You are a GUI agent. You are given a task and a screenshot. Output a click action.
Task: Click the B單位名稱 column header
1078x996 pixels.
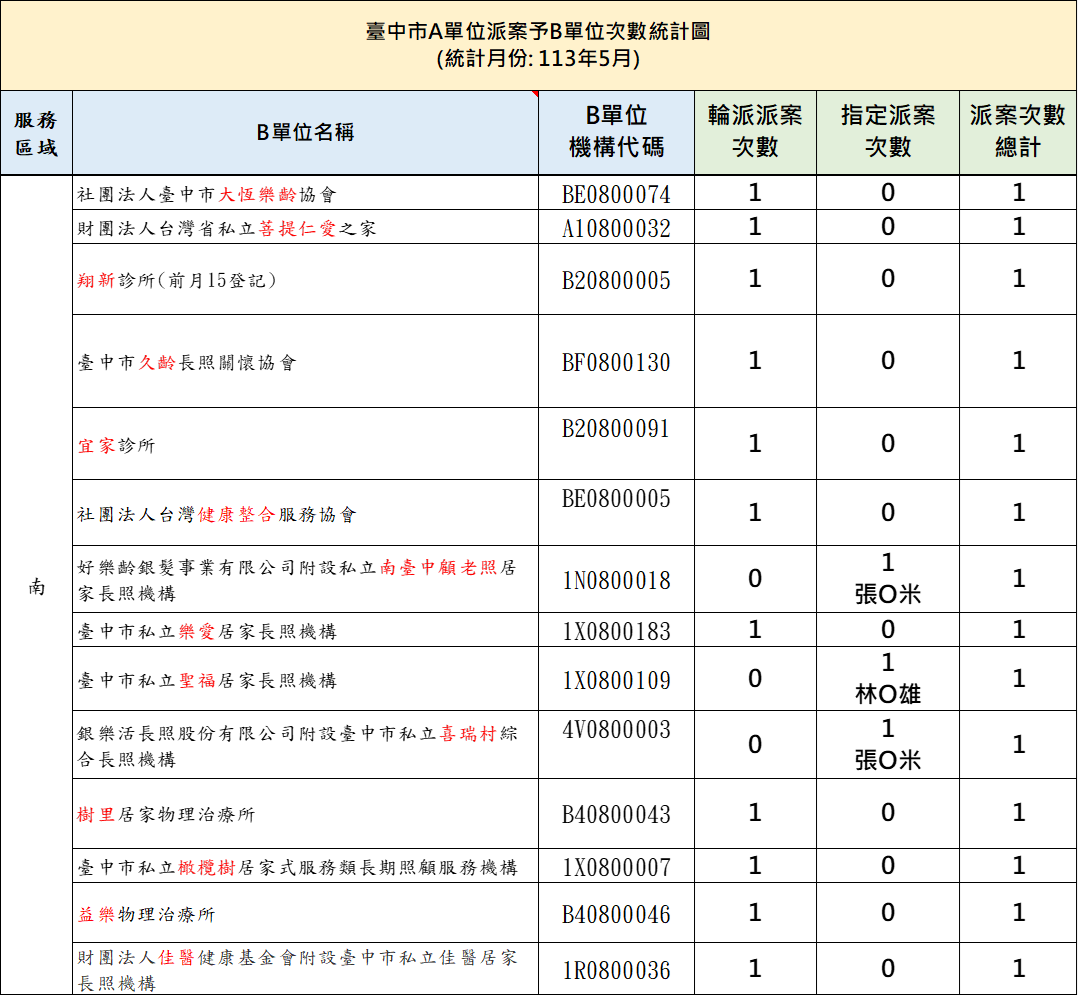pyautogui.click(x=305, y=133)
